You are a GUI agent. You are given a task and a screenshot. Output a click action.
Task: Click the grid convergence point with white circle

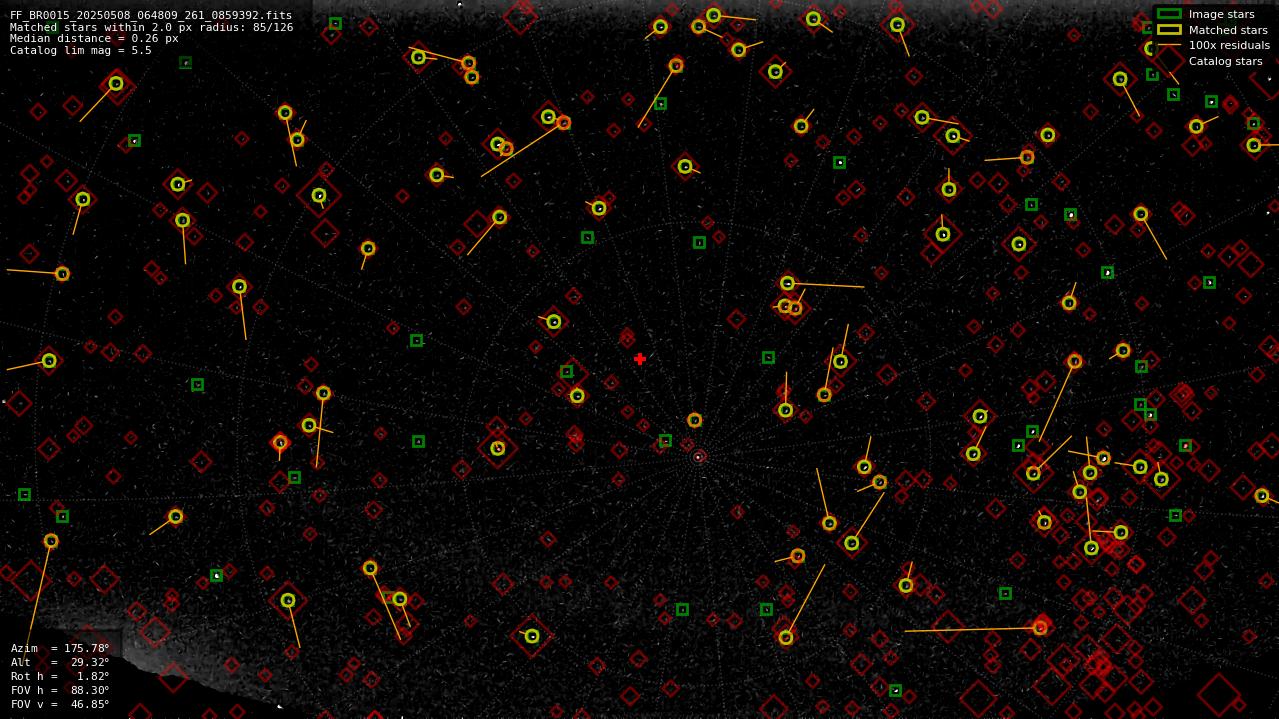pyautogui.click(x=698, y=457)
